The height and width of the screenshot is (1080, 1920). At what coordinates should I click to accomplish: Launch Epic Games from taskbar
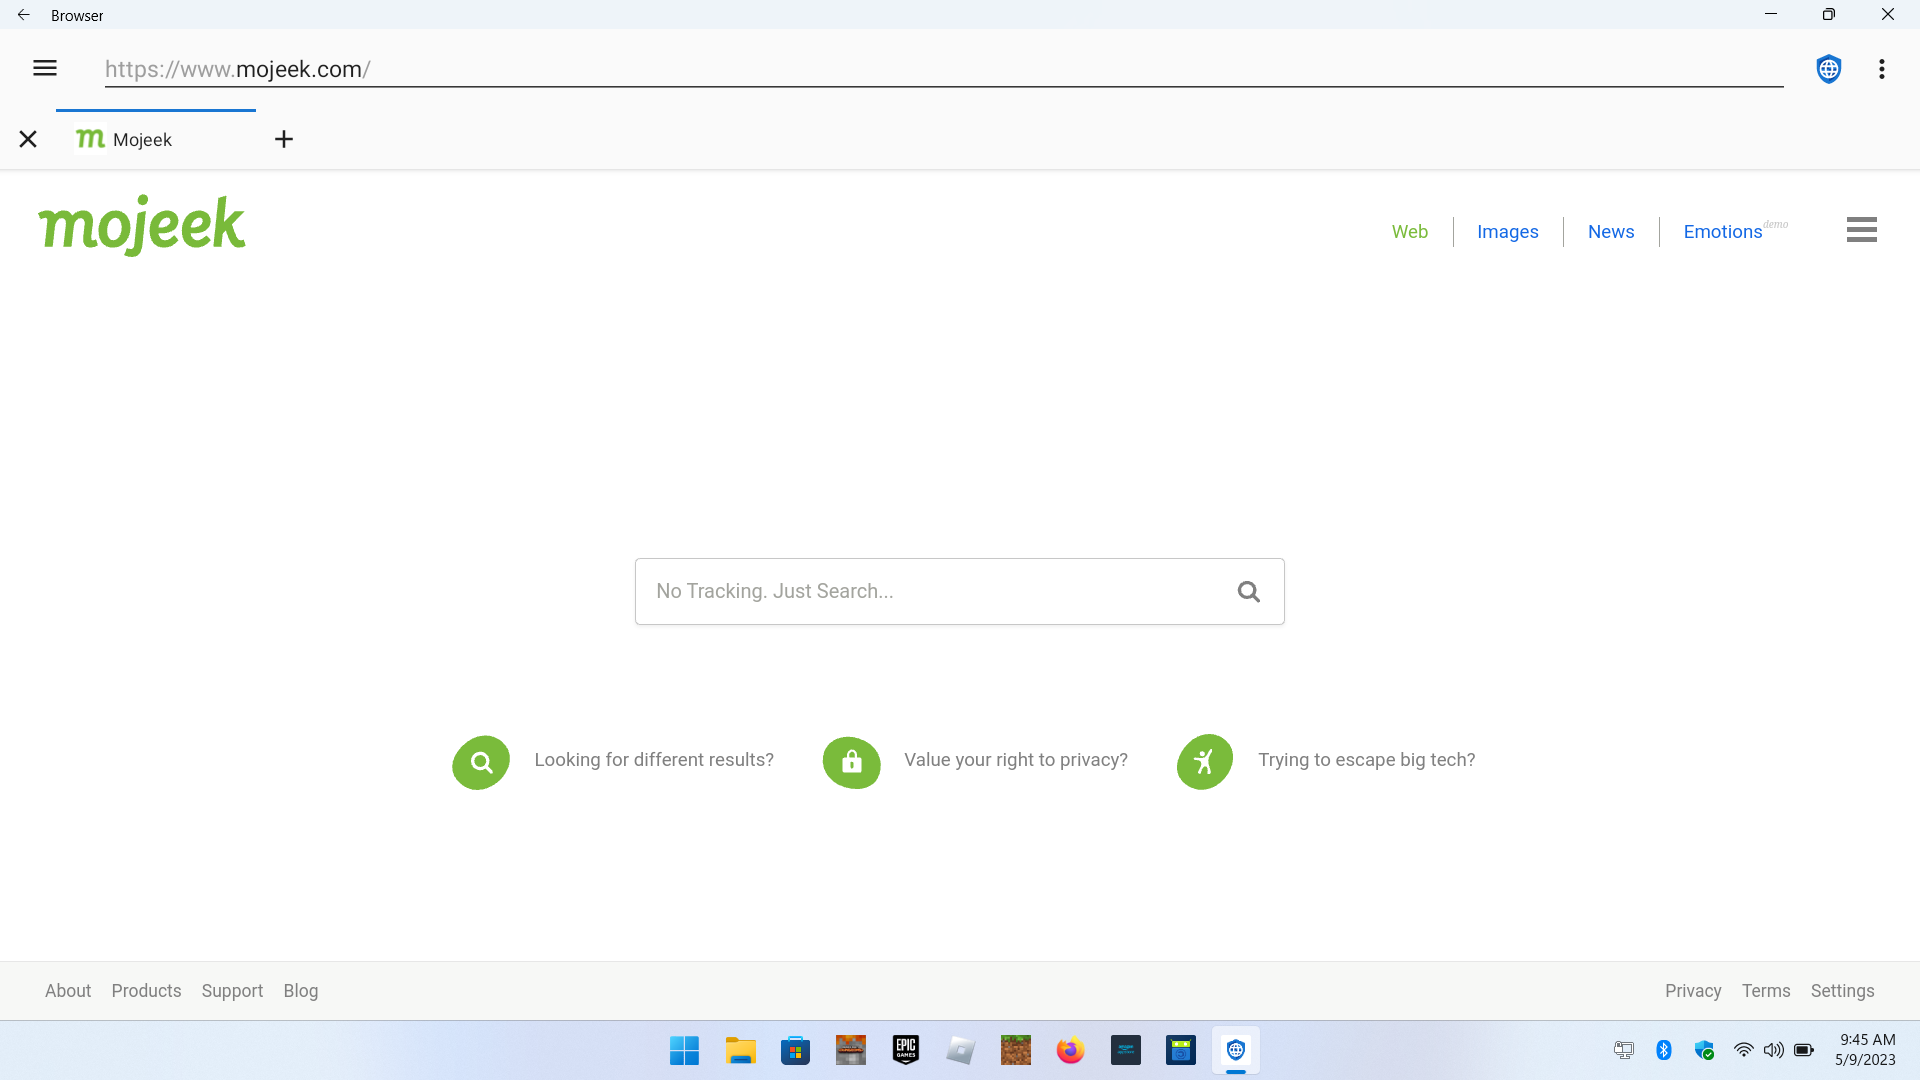click(x=906, y=1050)
